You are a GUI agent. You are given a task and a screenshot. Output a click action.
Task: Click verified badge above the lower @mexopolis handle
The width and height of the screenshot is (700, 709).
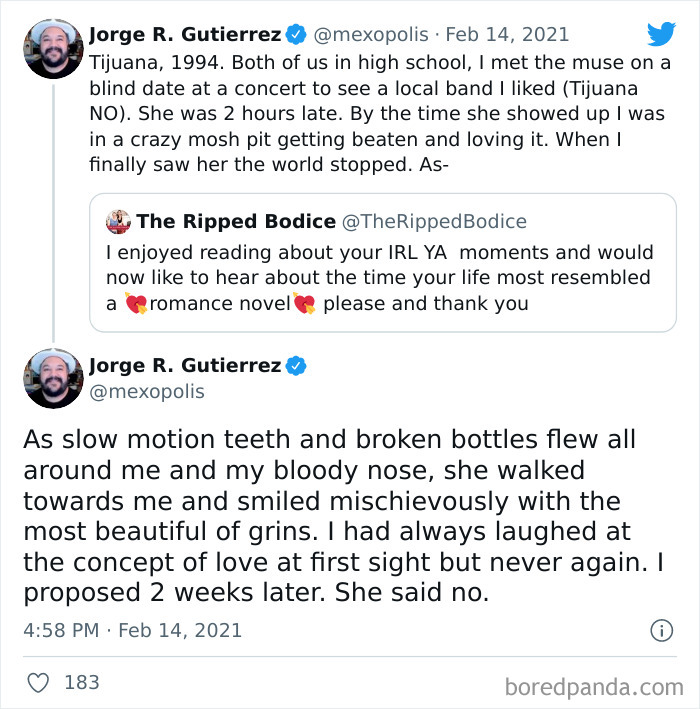[296, 366]
